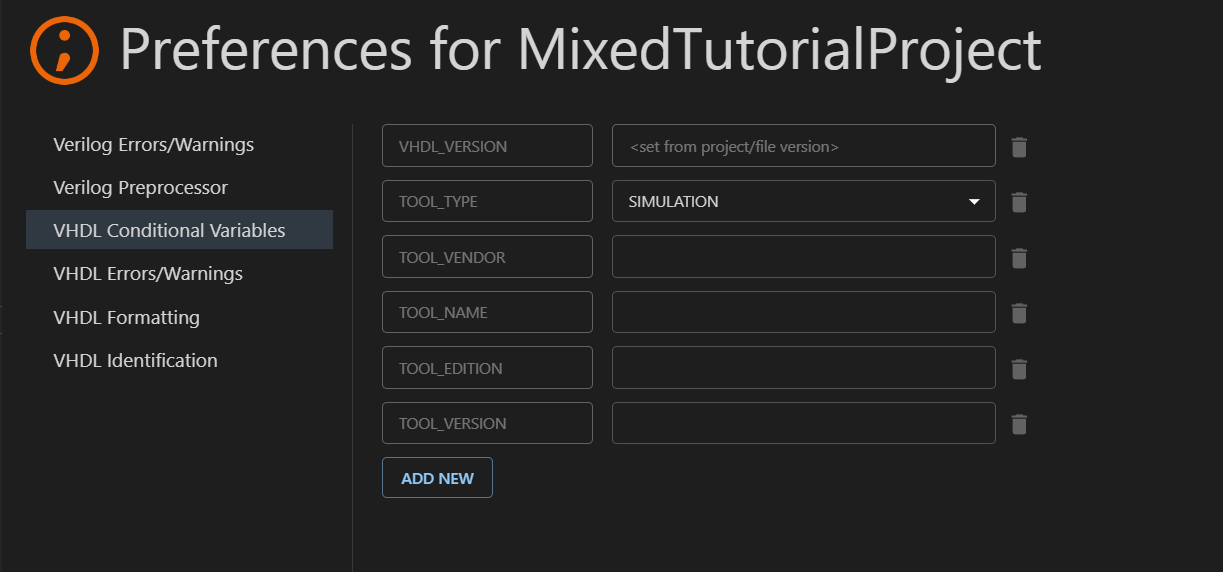Click trash icon next to TOOL_EDITION

click(1019, 369)
